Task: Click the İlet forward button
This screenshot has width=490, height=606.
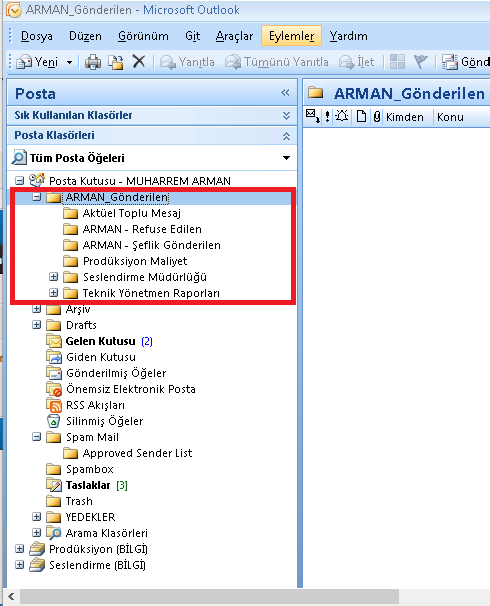Action: click(x=357, y=62)
